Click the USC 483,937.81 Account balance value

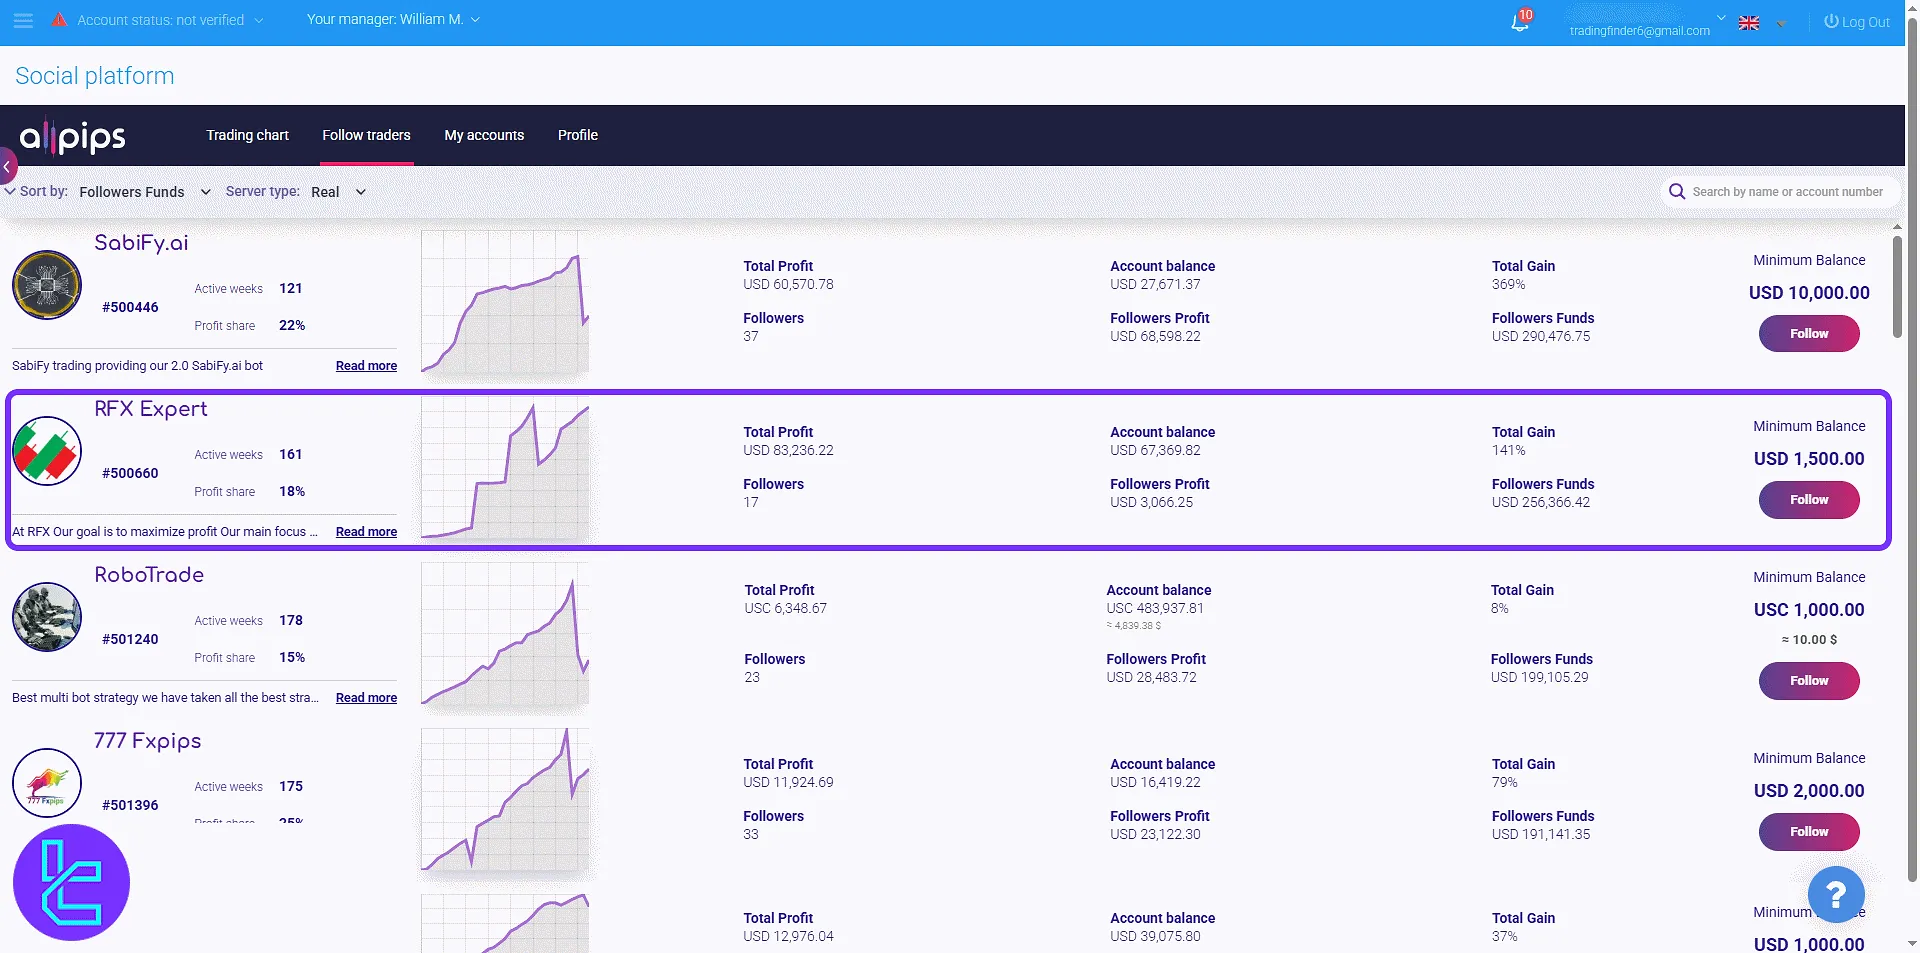1155,608
